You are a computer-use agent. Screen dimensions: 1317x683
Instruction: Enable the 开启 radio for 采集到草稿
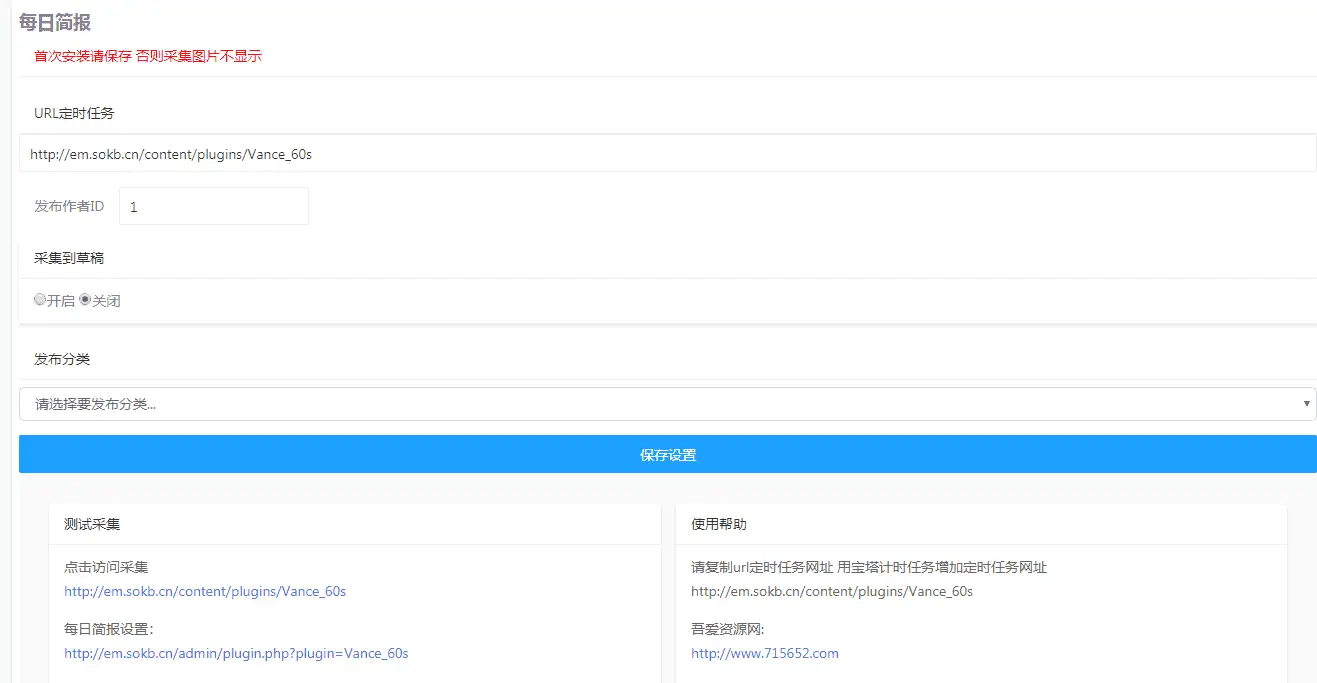tap(40, 299)
